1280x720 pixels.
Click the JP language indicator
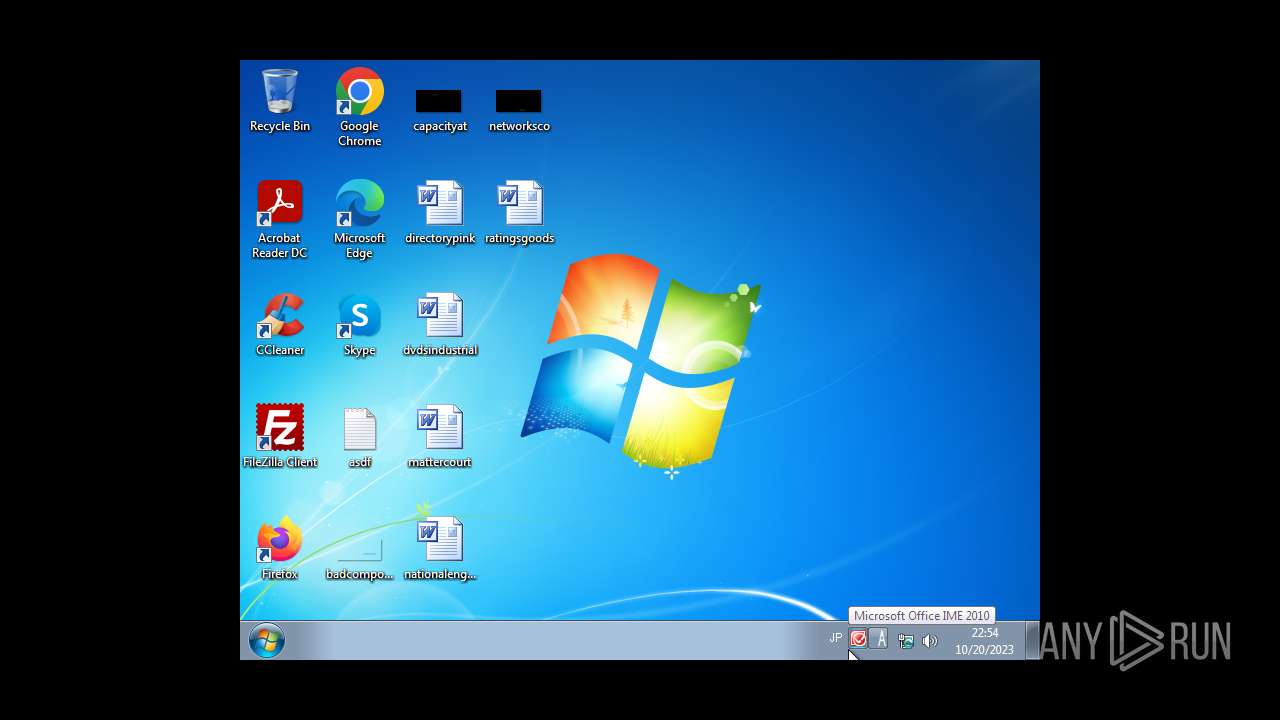(835, 638)
